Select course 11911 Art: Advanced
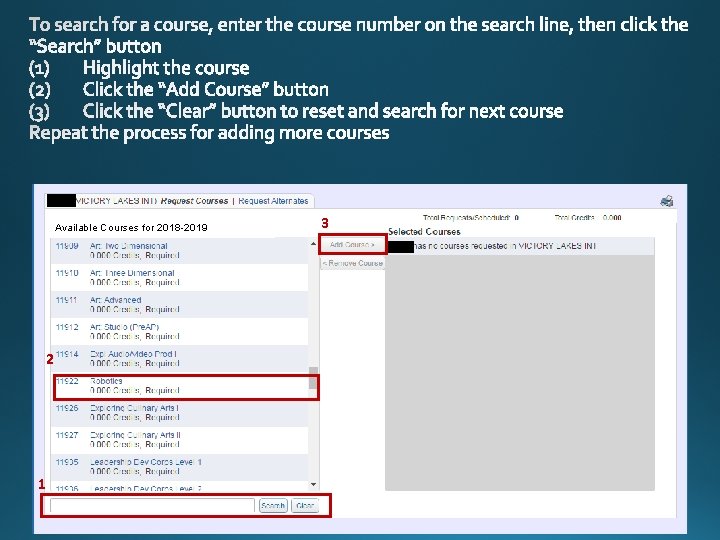Viewport: 720px width, 540px height. coord(180,304)
